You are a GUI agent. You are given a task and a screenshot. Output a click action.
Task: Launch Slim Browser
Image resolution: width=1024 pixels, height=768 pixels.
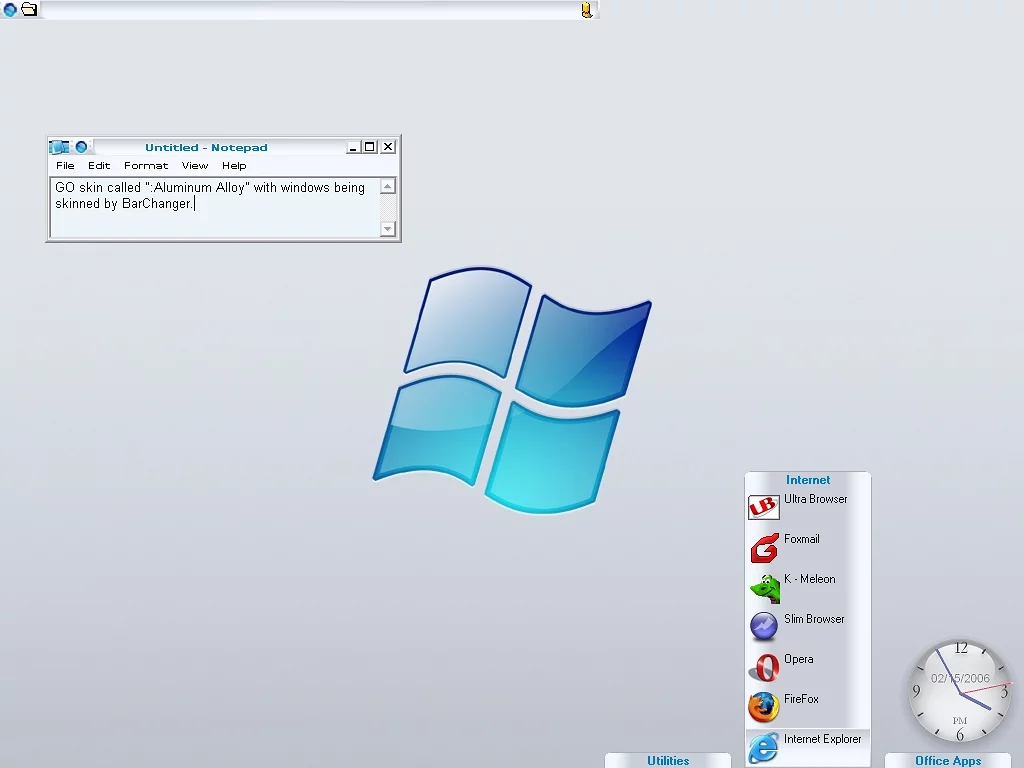764,627
